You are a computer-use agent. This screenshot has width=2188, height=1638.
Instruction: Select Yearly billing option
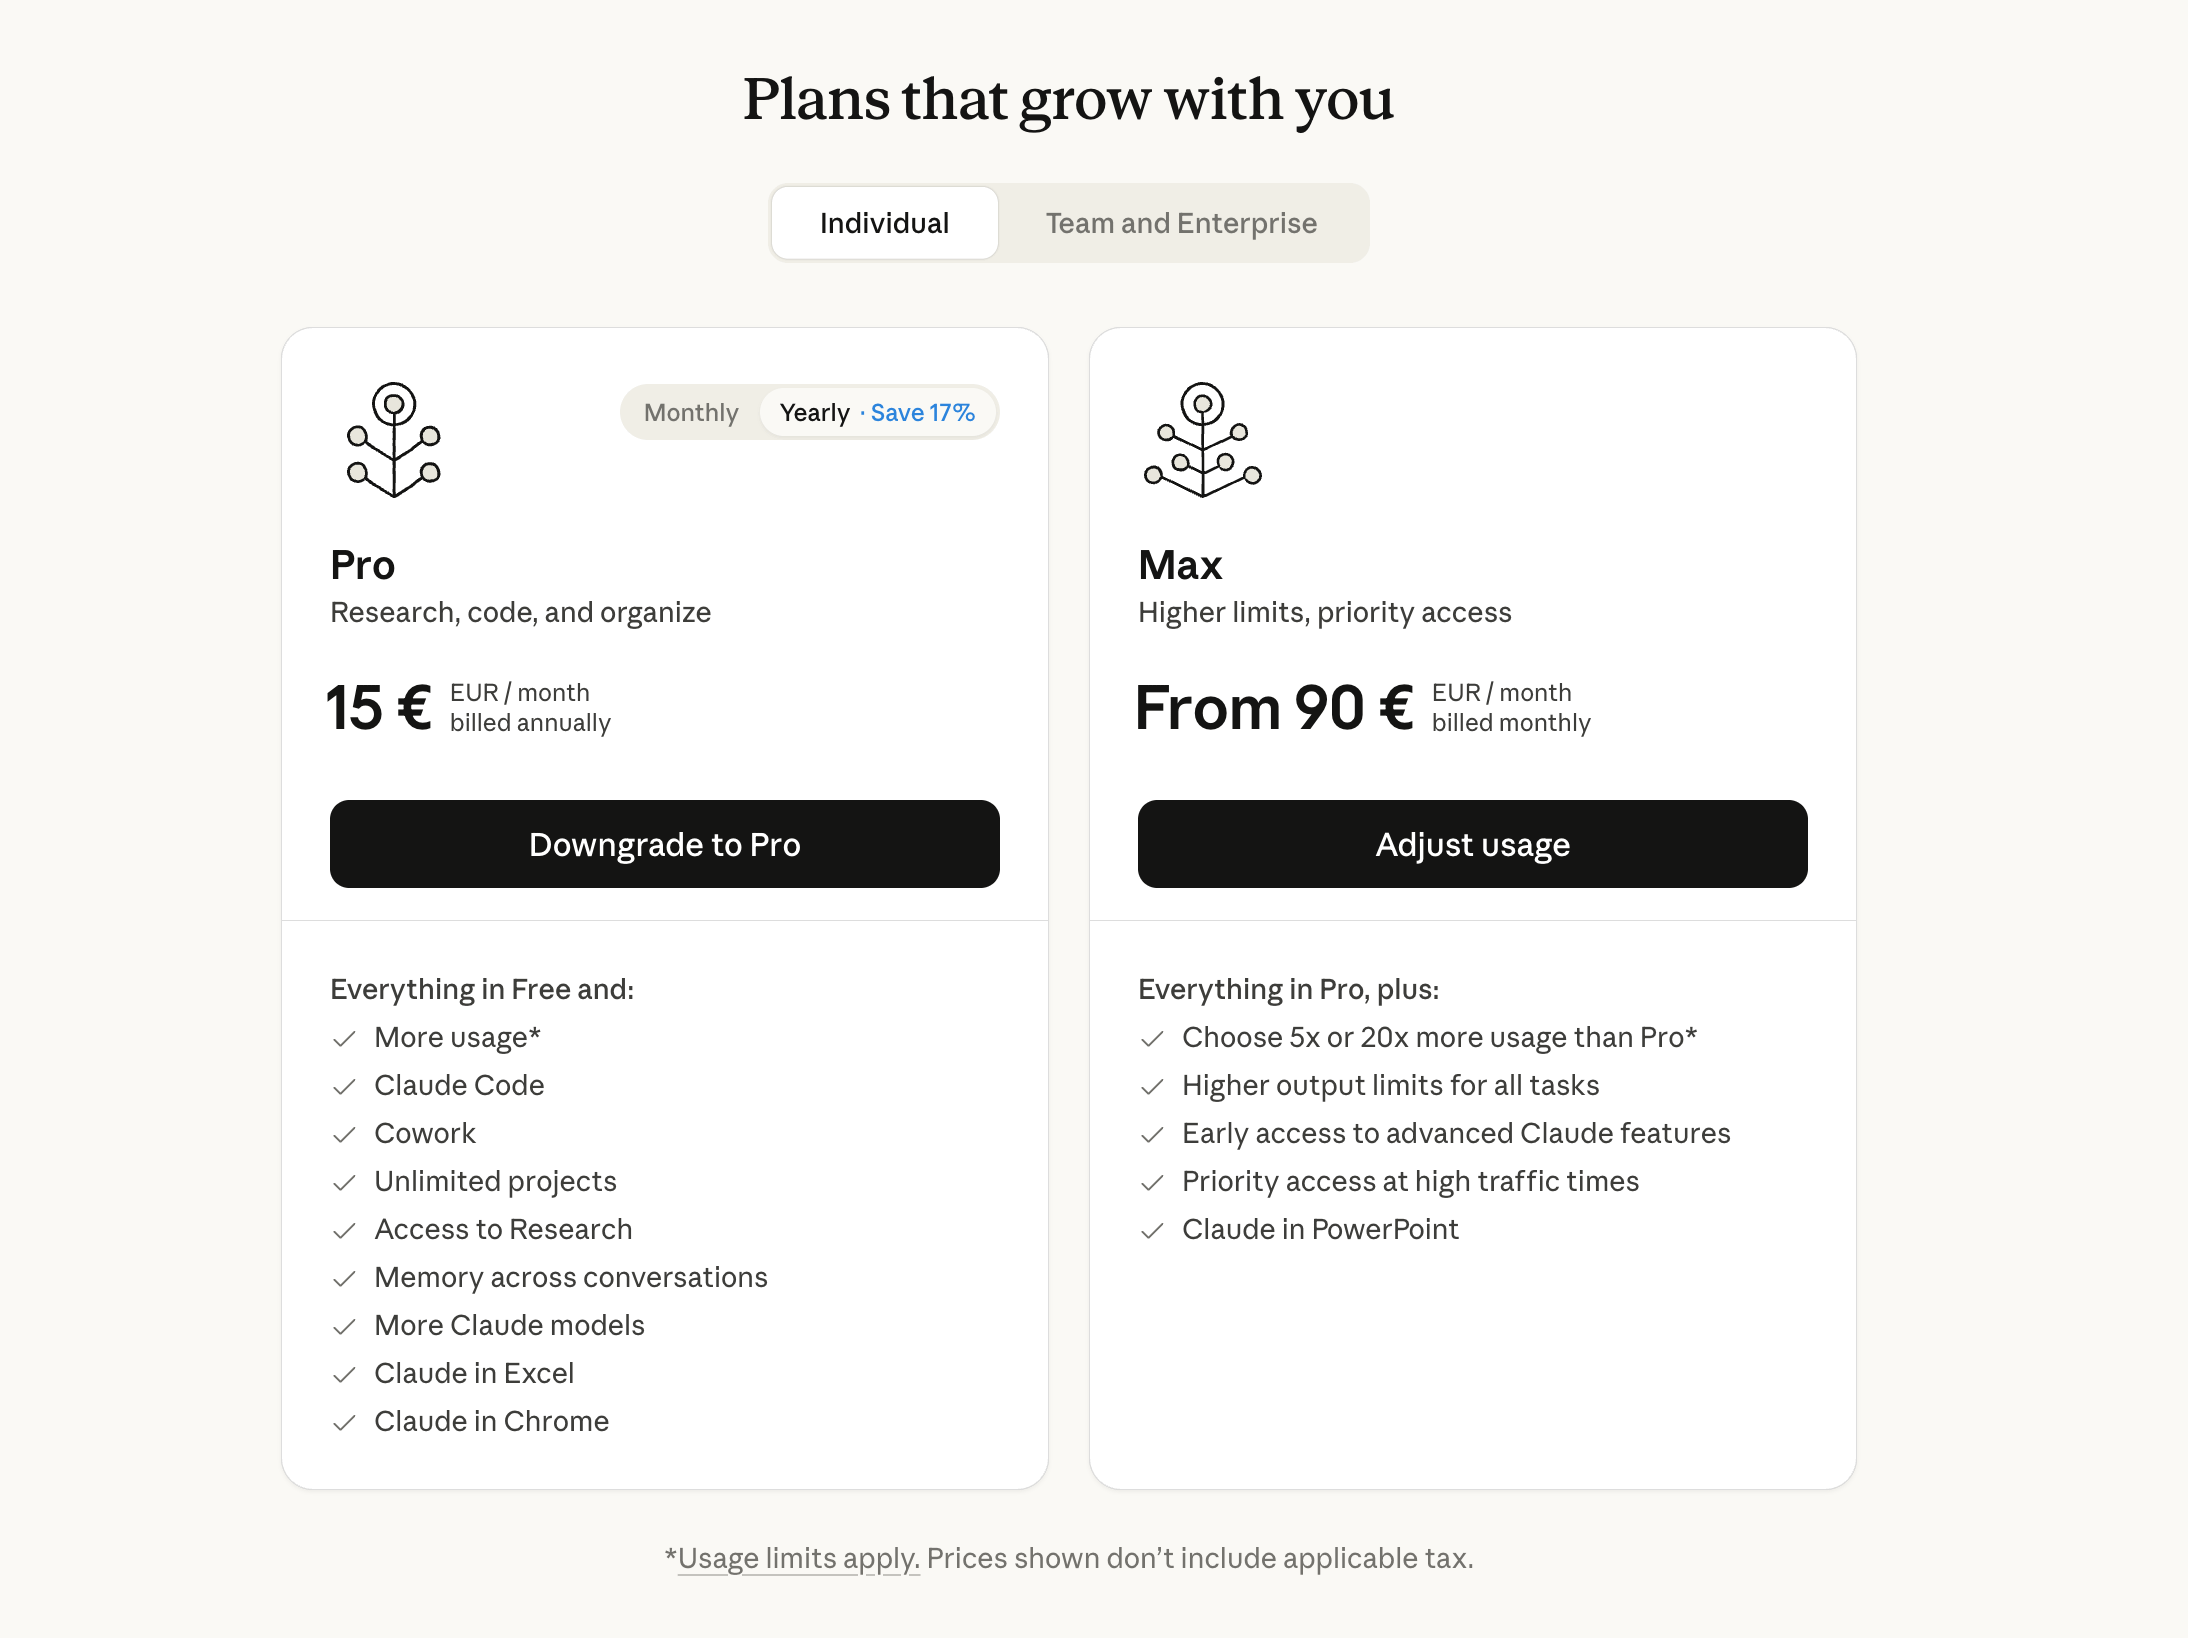[814, 412]
